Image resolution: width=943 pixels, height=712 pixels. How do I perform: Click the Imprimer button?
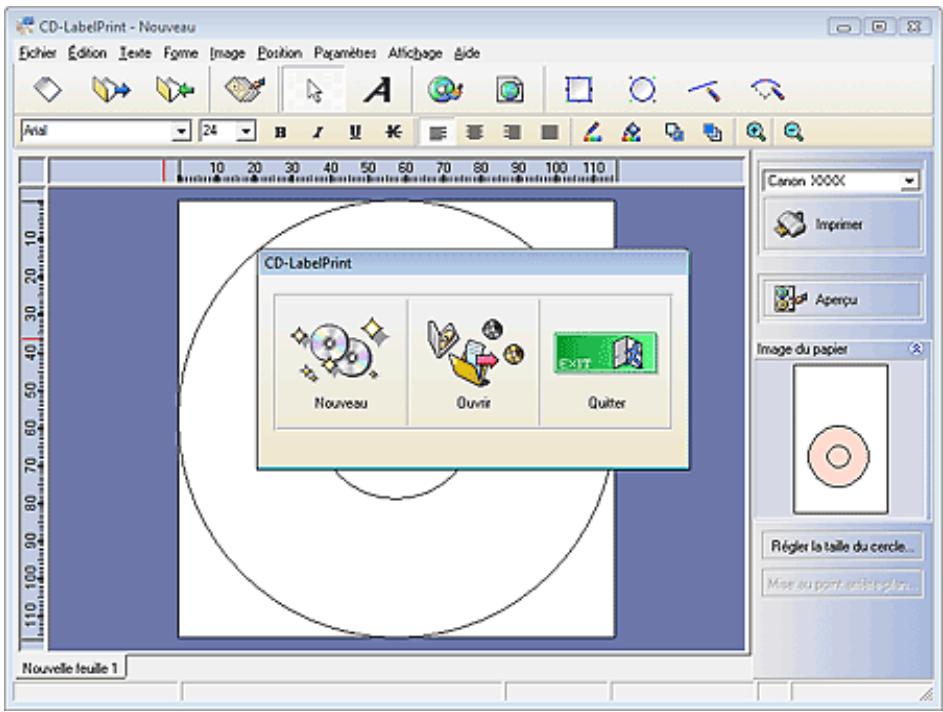point(841,224)
